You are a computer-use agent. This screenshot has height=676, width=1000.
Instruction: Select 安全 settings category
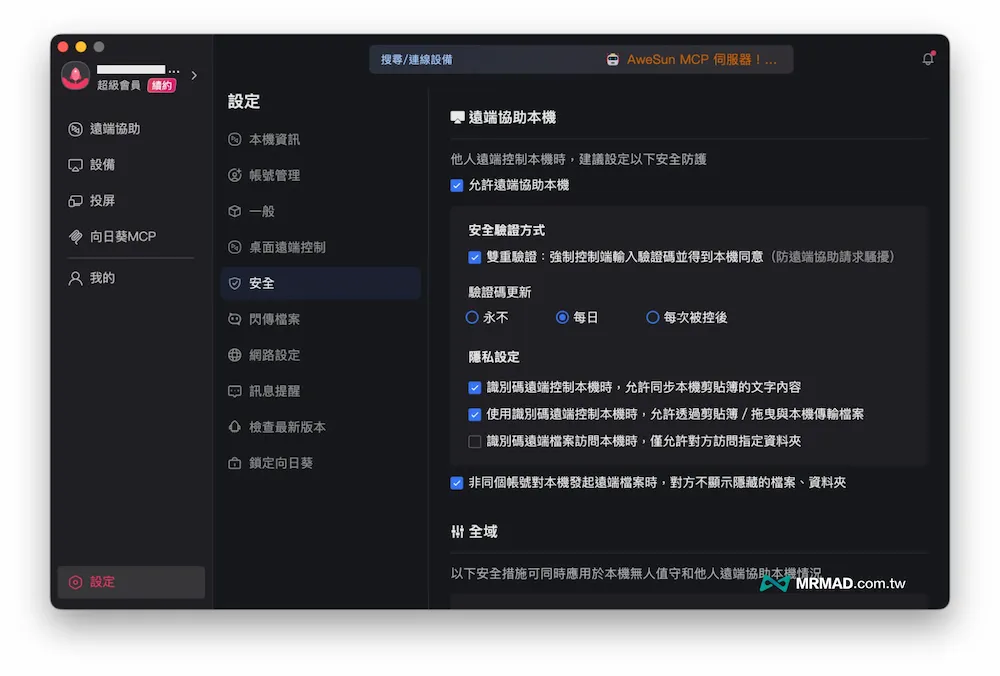[321, 283]
